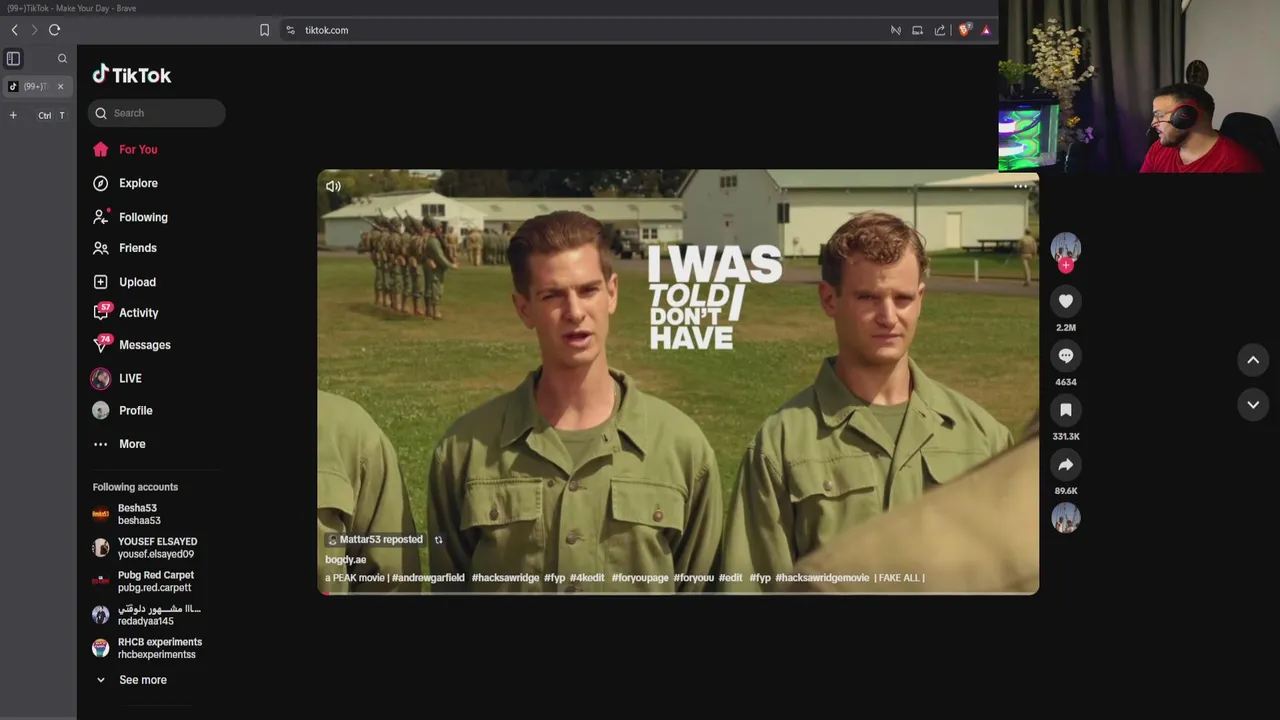Go back in the browser
This screenshot has height=720, width=1280.
point(14,30)
